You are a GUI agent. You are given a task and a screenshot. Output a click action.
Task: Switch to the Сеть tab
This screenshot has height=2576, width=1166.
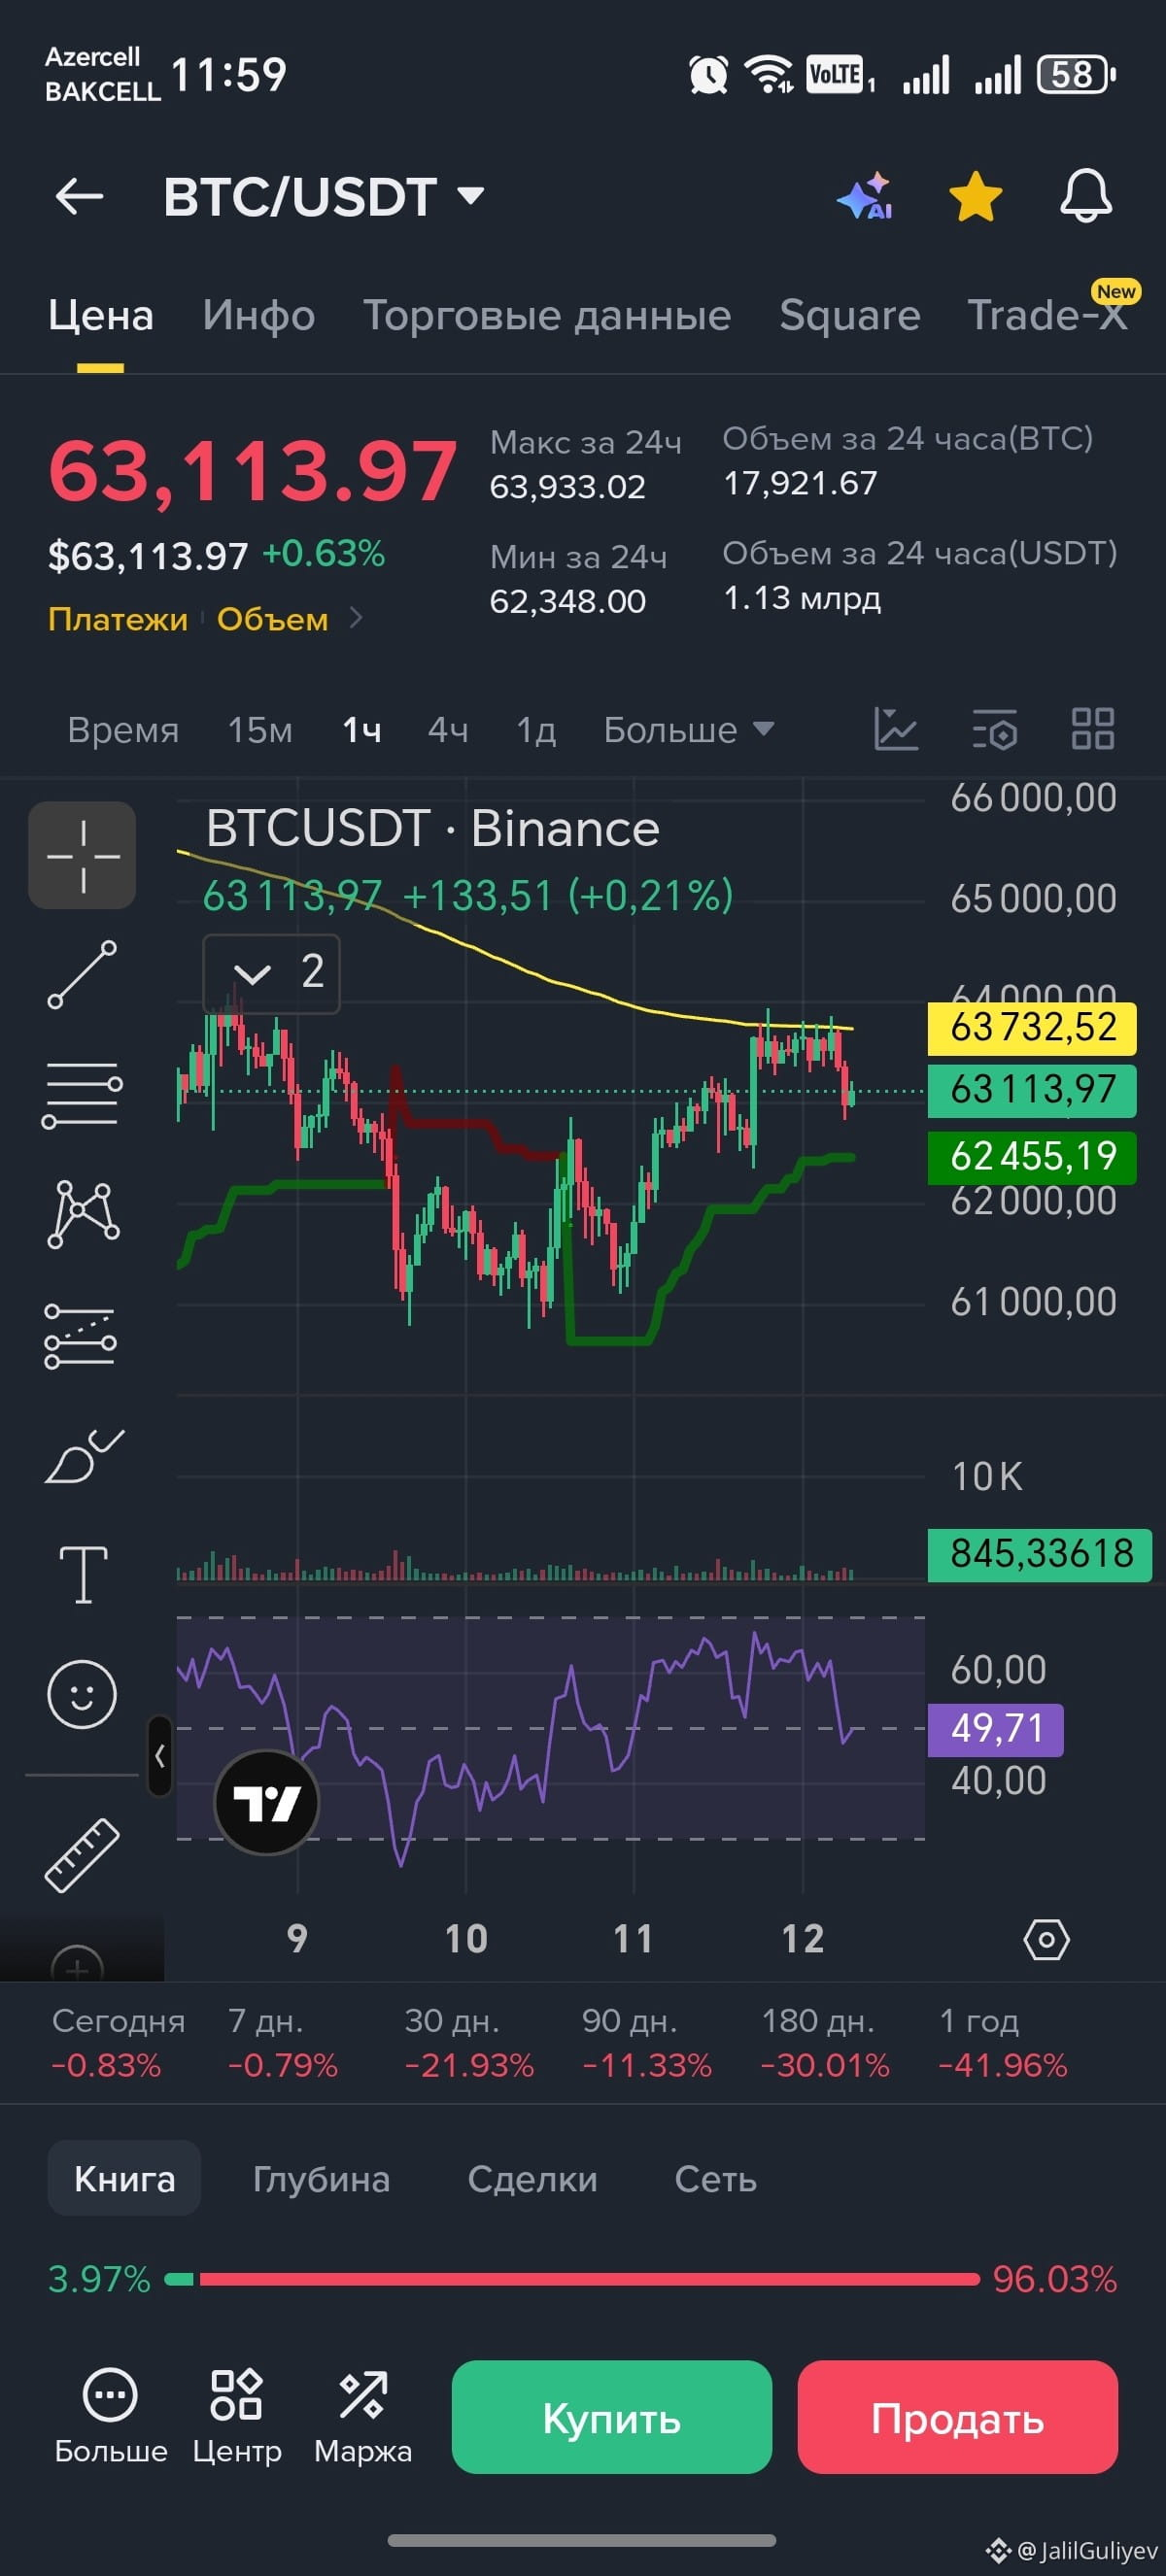[x=715, y=2179]
